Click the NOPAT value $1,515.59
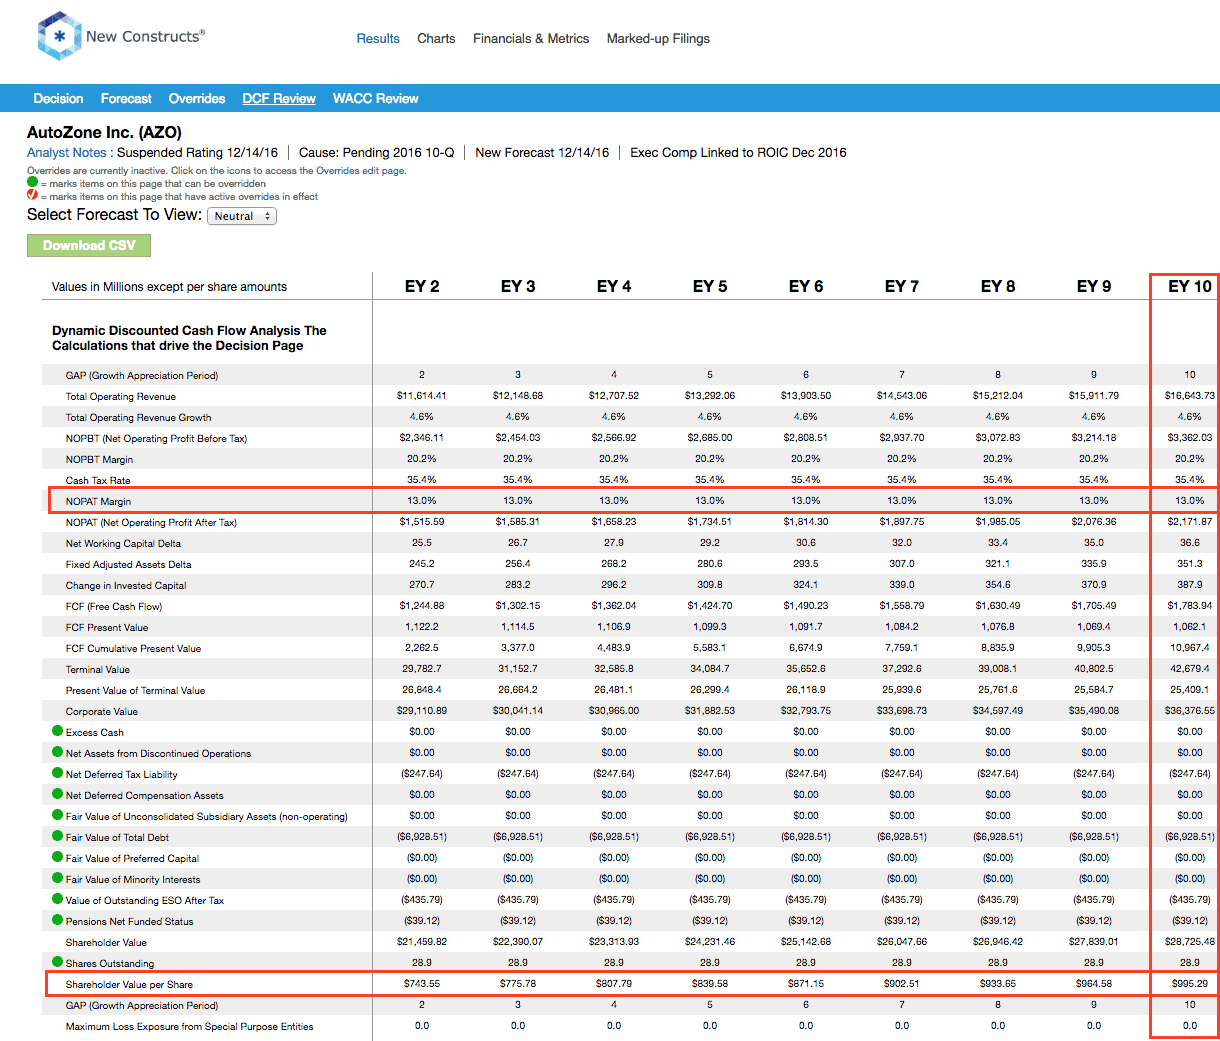The image size is (1220, 1041). click(x=422, y=522)
